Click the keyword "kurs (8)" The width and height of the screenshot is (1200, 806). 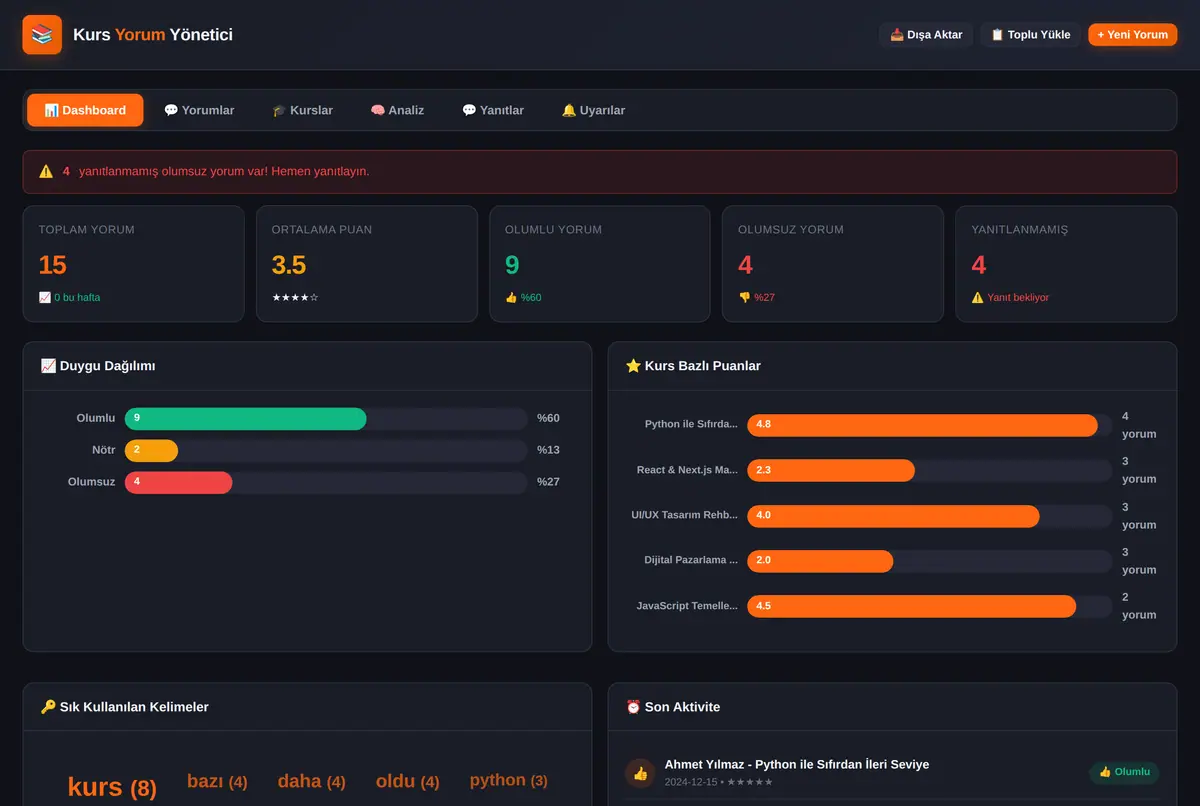[x=112, y=787]
